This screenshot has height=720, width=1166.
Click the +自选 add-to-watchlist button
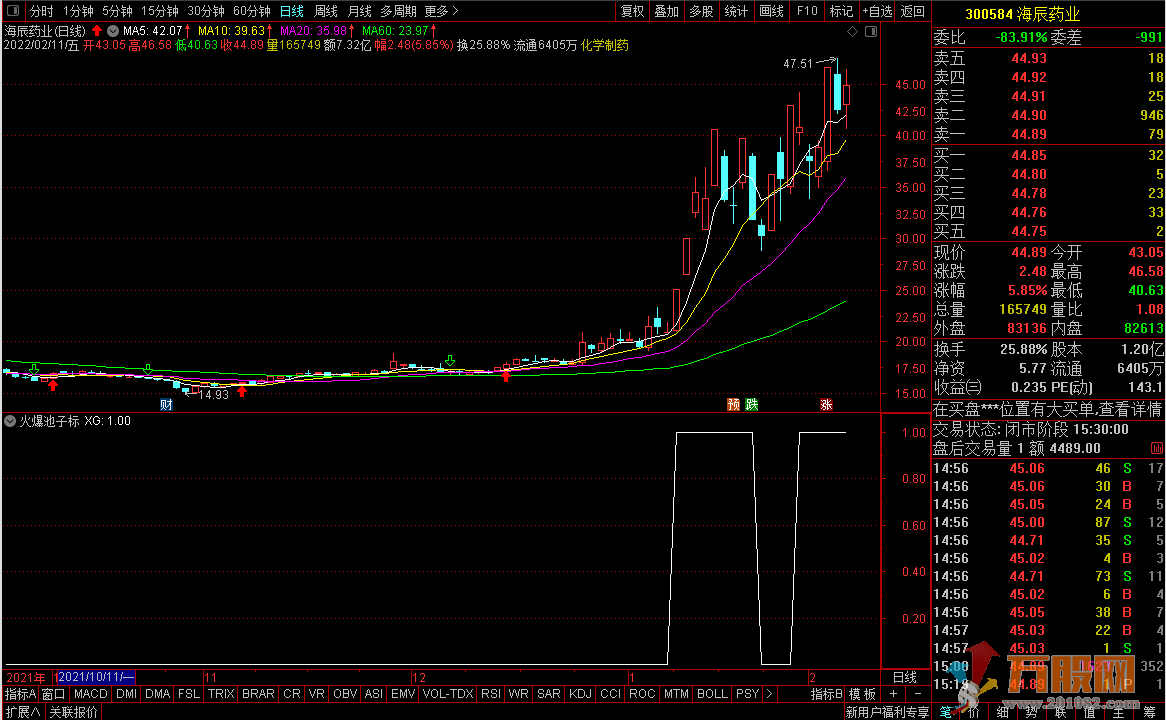tap(876, 11)
